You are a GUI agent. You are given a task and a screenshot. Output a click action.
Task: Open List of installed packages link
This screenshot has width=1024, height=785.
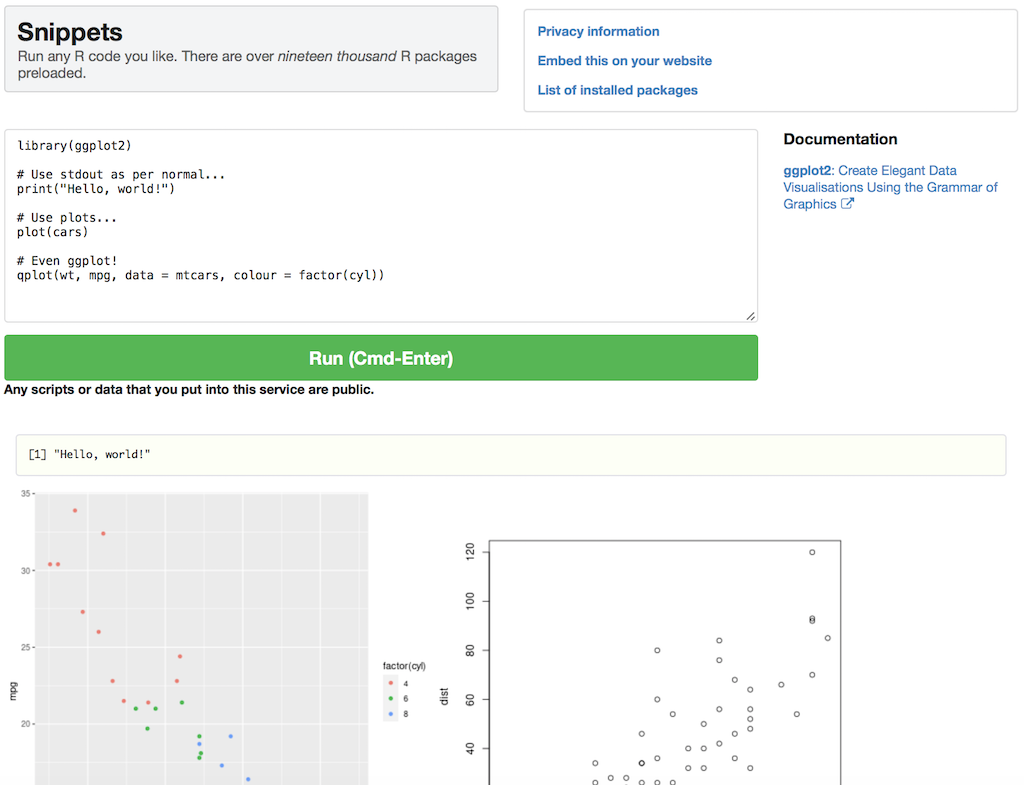(x=617, y=90)
